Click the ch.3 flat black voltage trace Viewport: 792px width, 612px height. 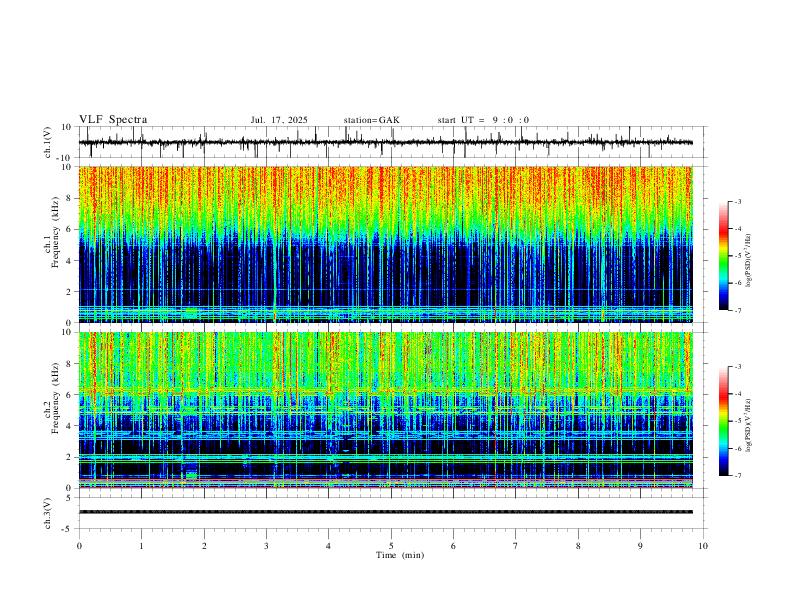[385, 512]
